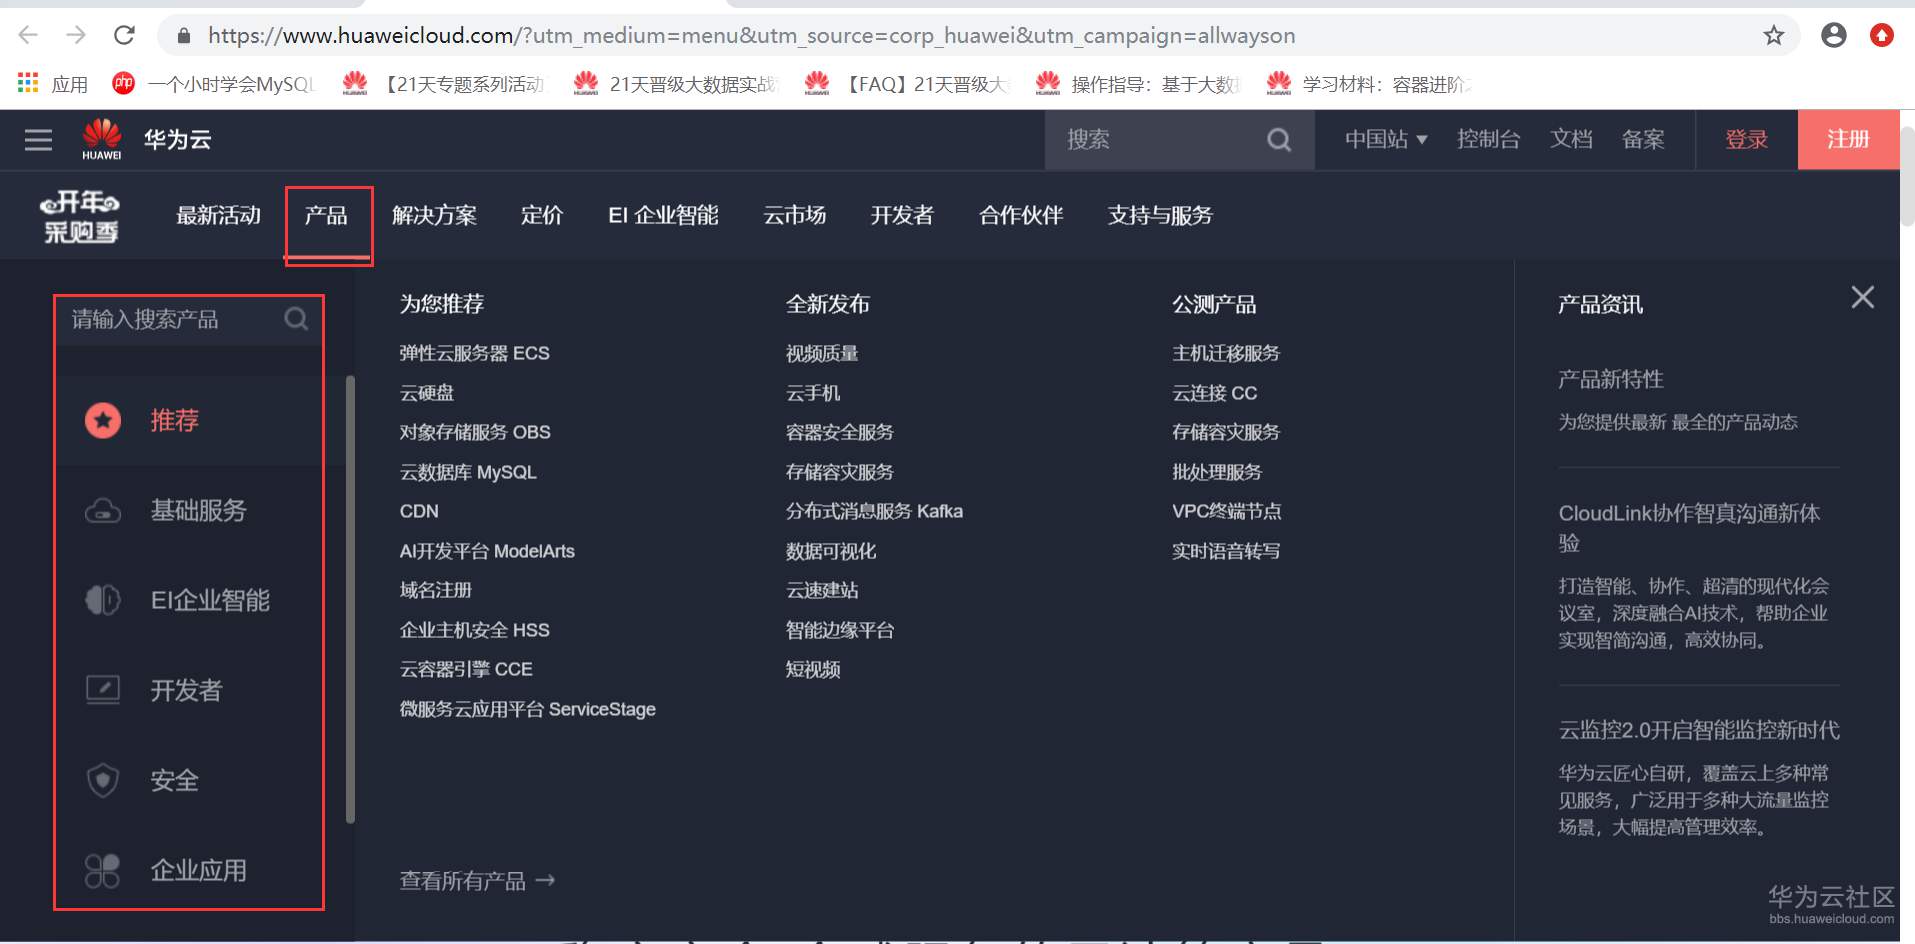Click the 开年采购季 promo logo
1915x944 pixels.
[80, 216]
